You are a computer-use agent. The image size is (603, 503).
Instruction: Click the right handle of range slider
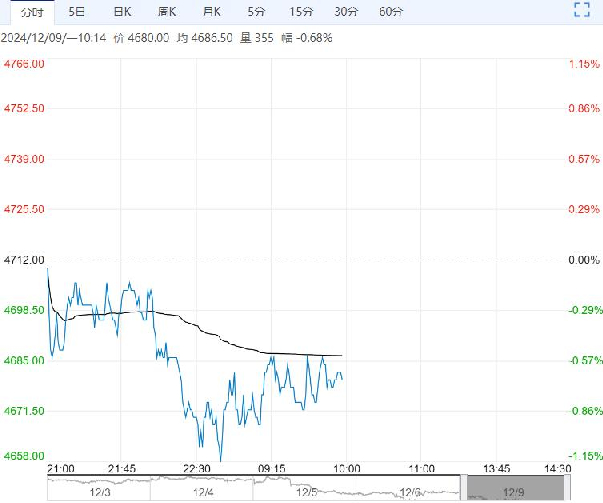(x=567, y=487)
